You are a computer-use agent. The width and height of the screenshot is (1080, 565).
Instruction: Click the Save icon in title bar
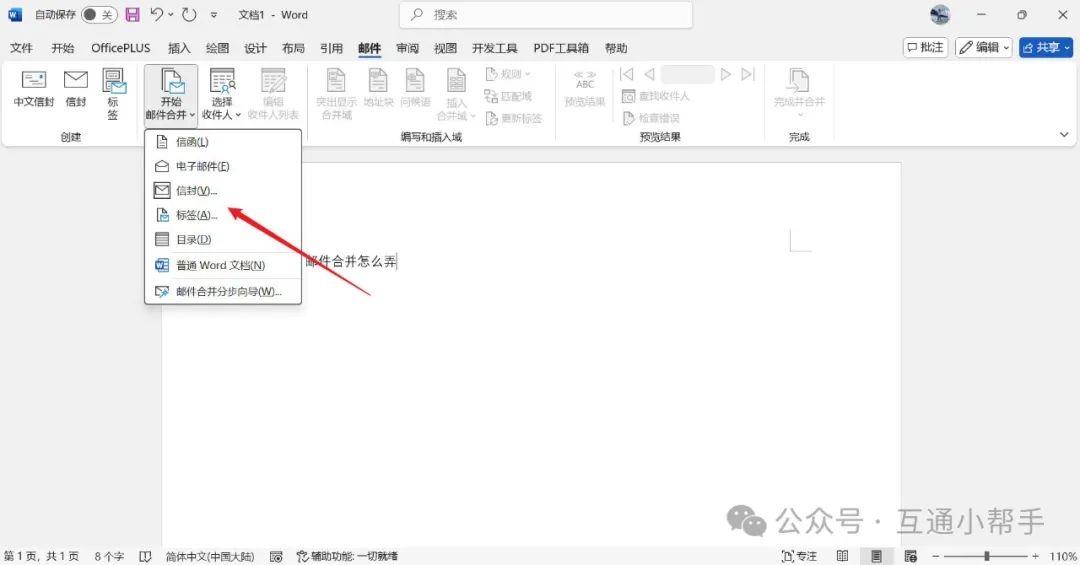[x=132, y=14]
